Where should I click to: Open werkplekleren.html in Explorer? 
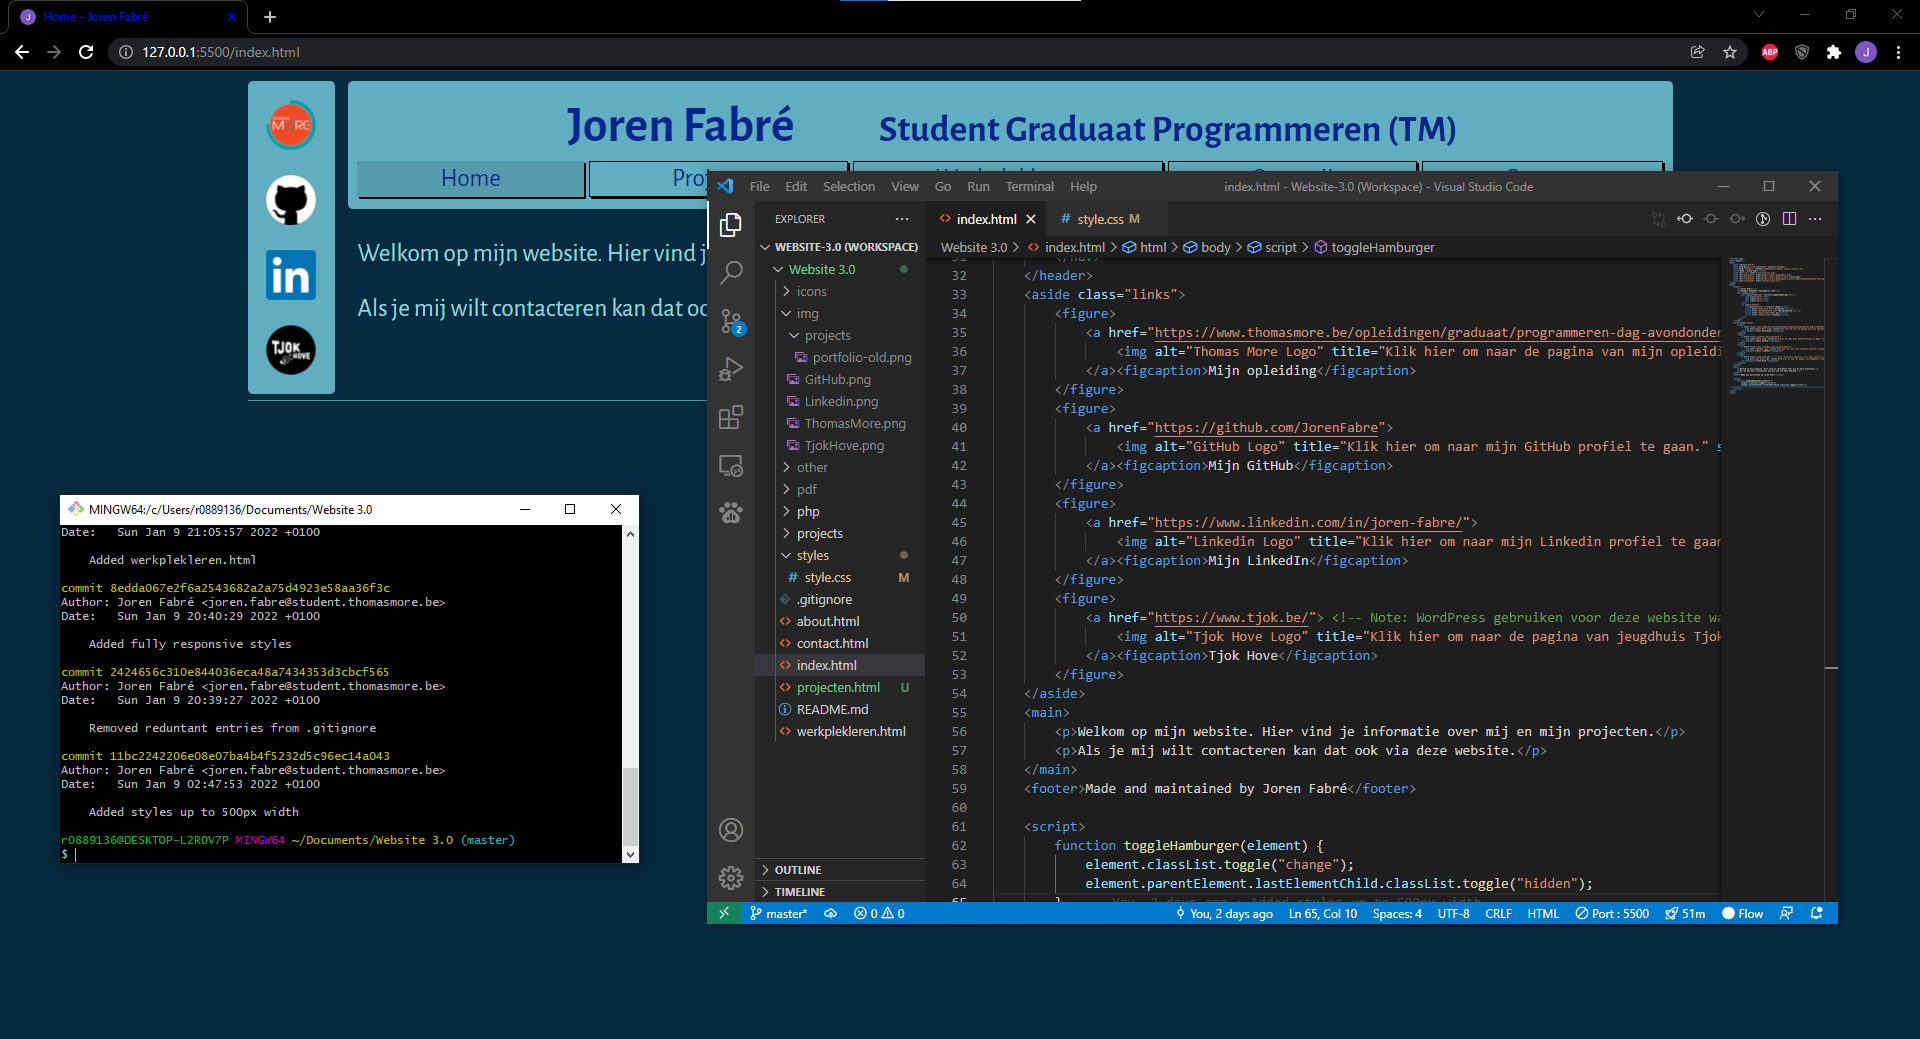(840, 731)
